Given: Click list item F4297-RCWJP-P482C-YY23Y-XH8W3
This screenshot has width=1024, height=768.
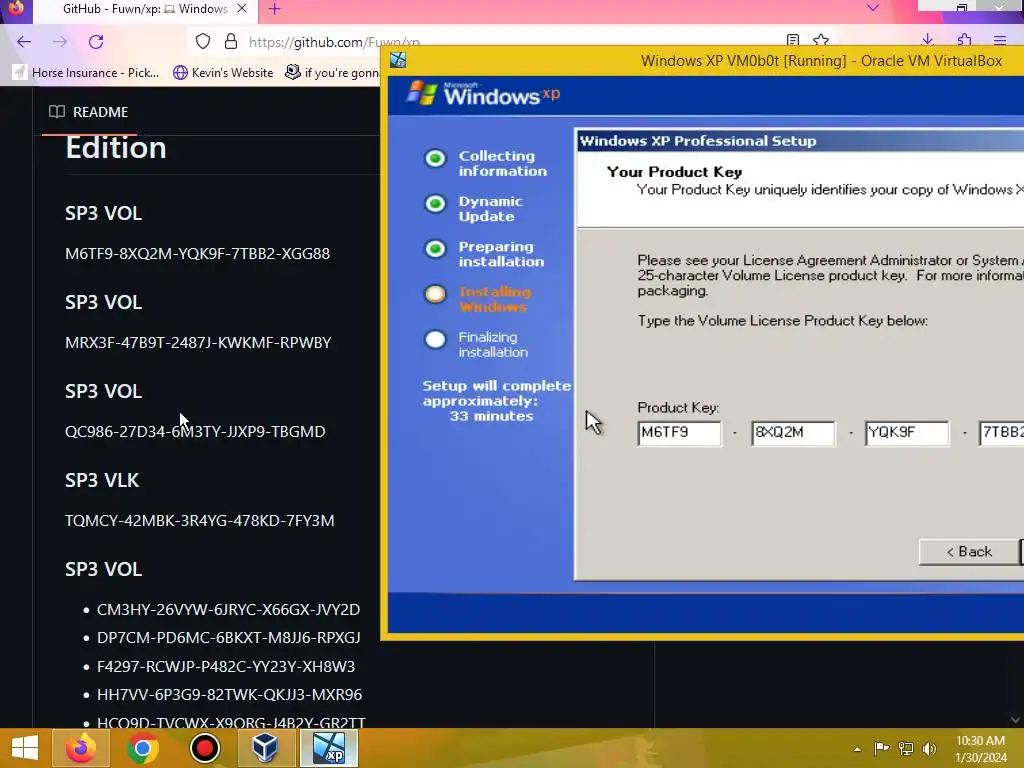Looking at the screenshot, I should tap(226, 666).
